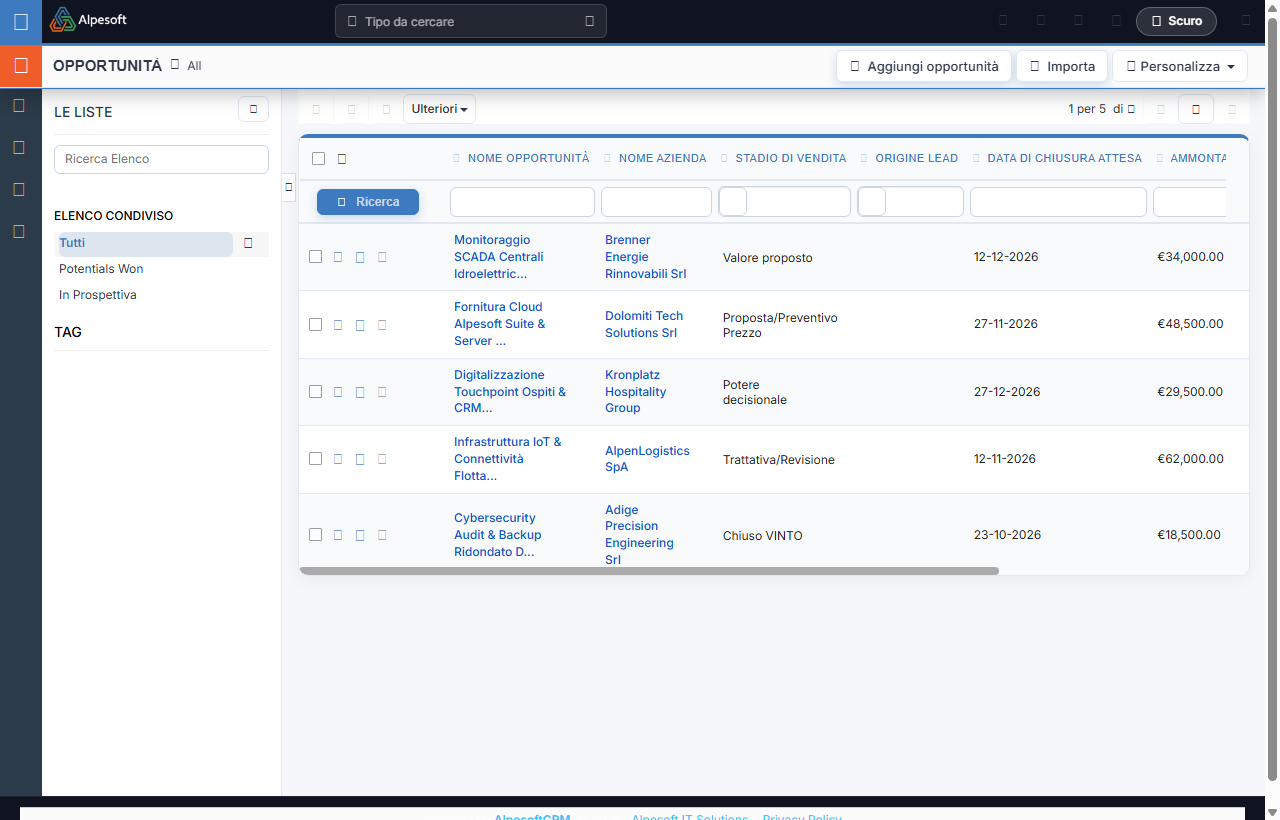Select checkbox for Cybersecurity Audit row
1280x820 pixels.
coord(316,535)
